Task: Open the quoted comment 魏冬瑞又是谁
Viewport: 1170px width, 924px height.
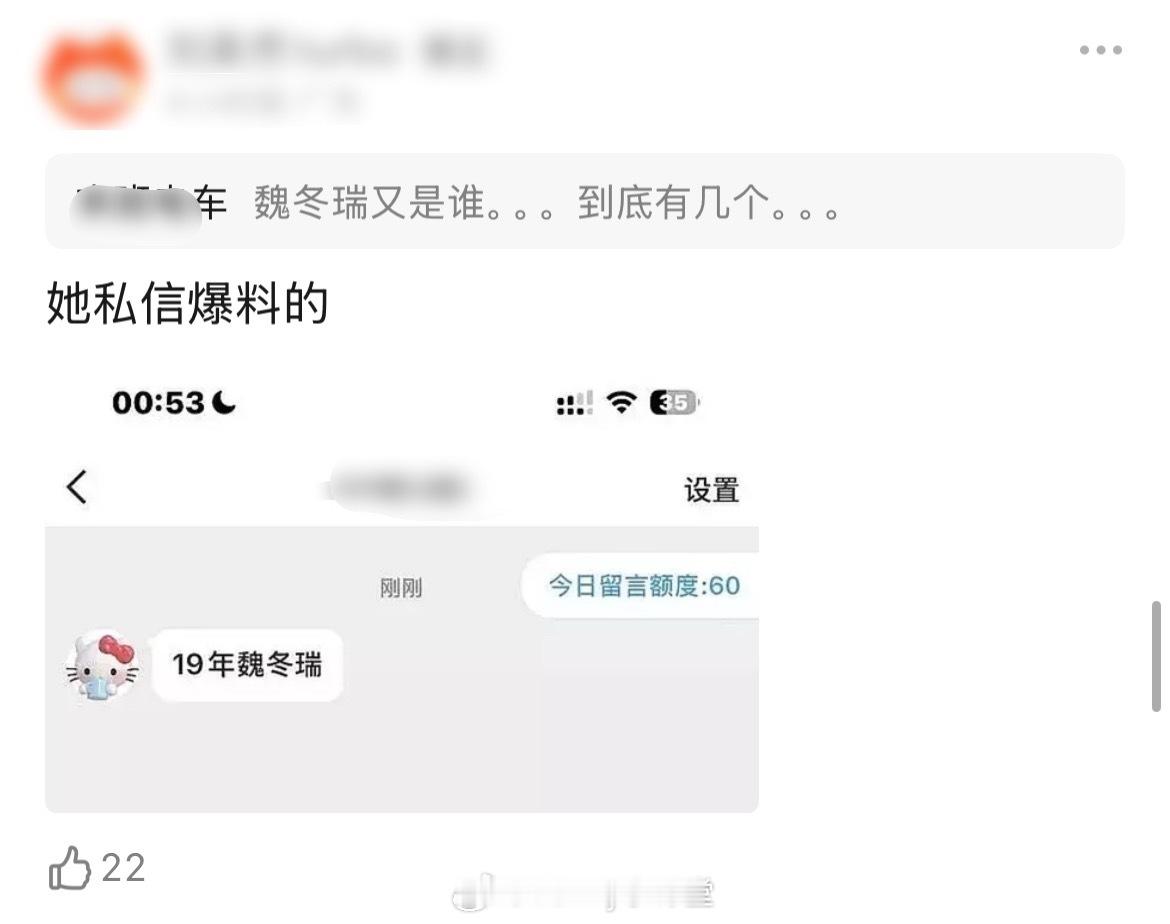Action: pyautogui.click(x=584, y=202)
